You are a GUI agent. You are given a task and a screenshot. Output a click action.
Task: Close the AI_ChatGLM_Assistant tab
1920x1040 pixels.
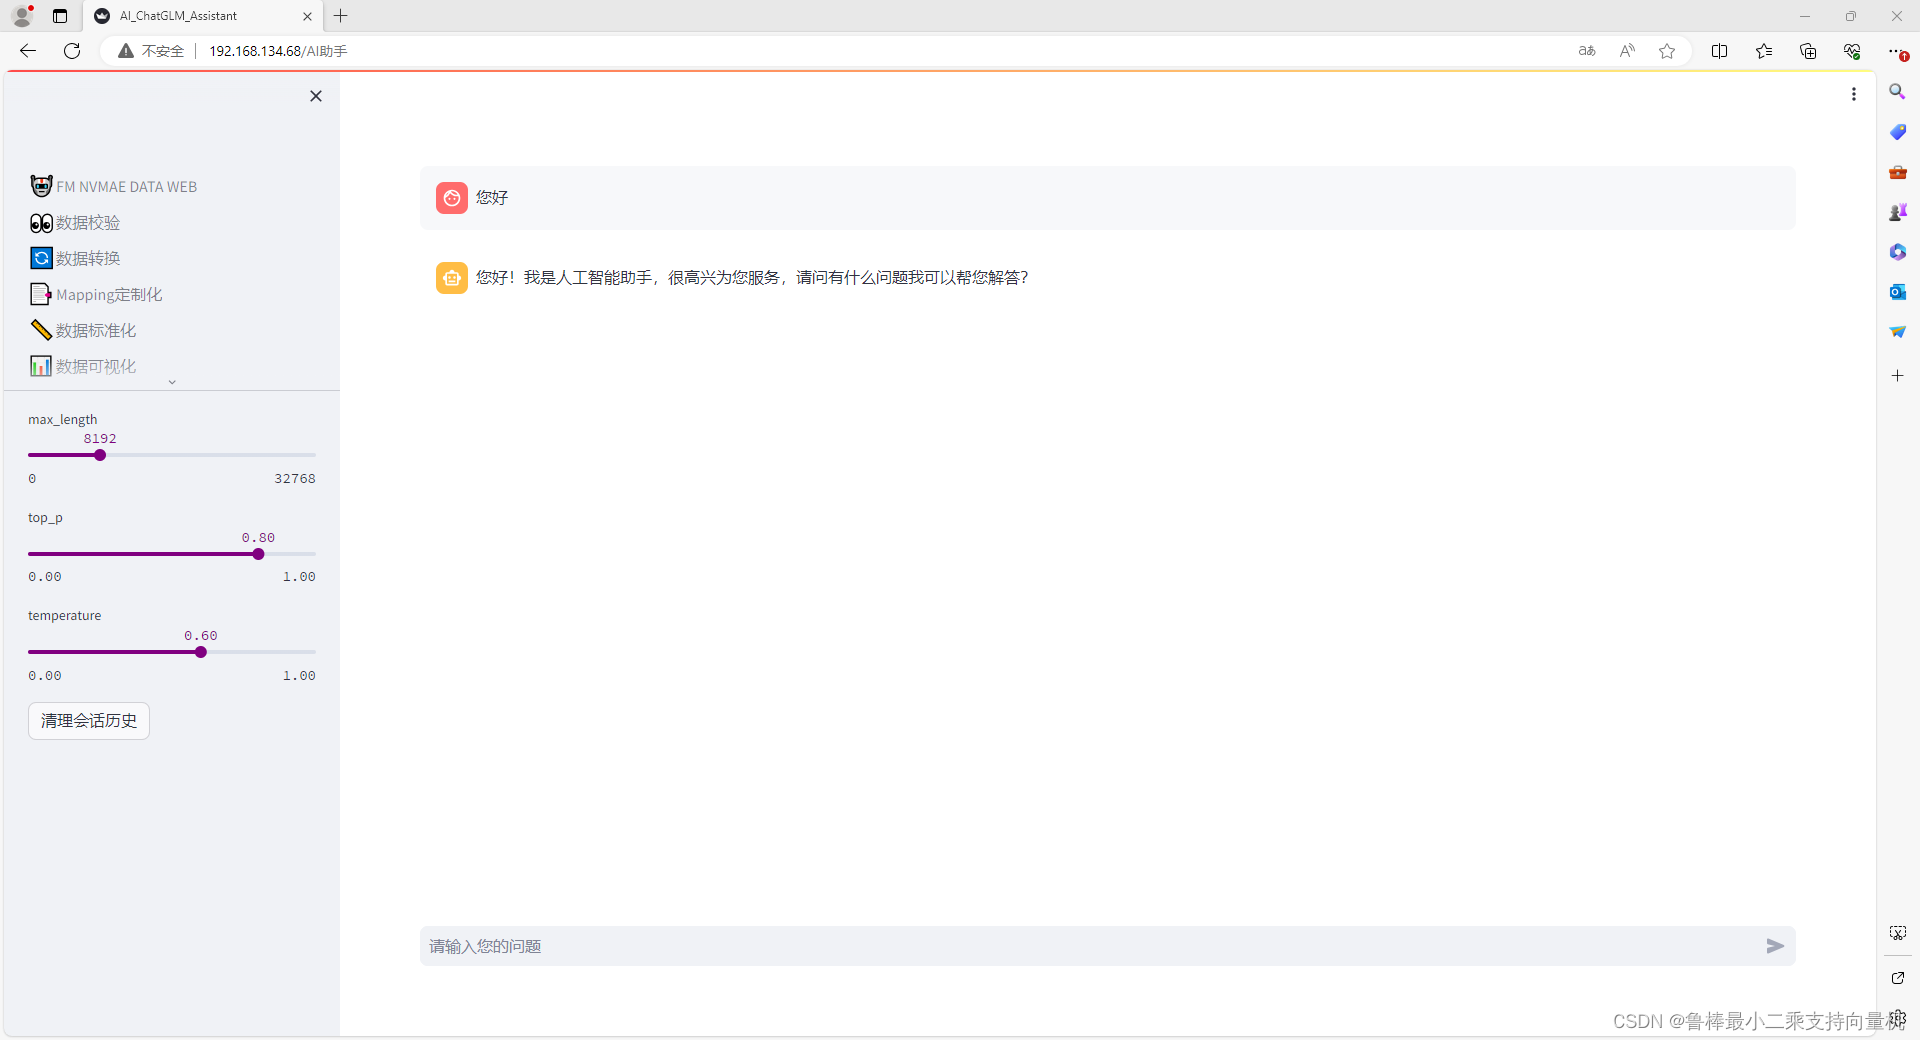click(x=307, y=16)
